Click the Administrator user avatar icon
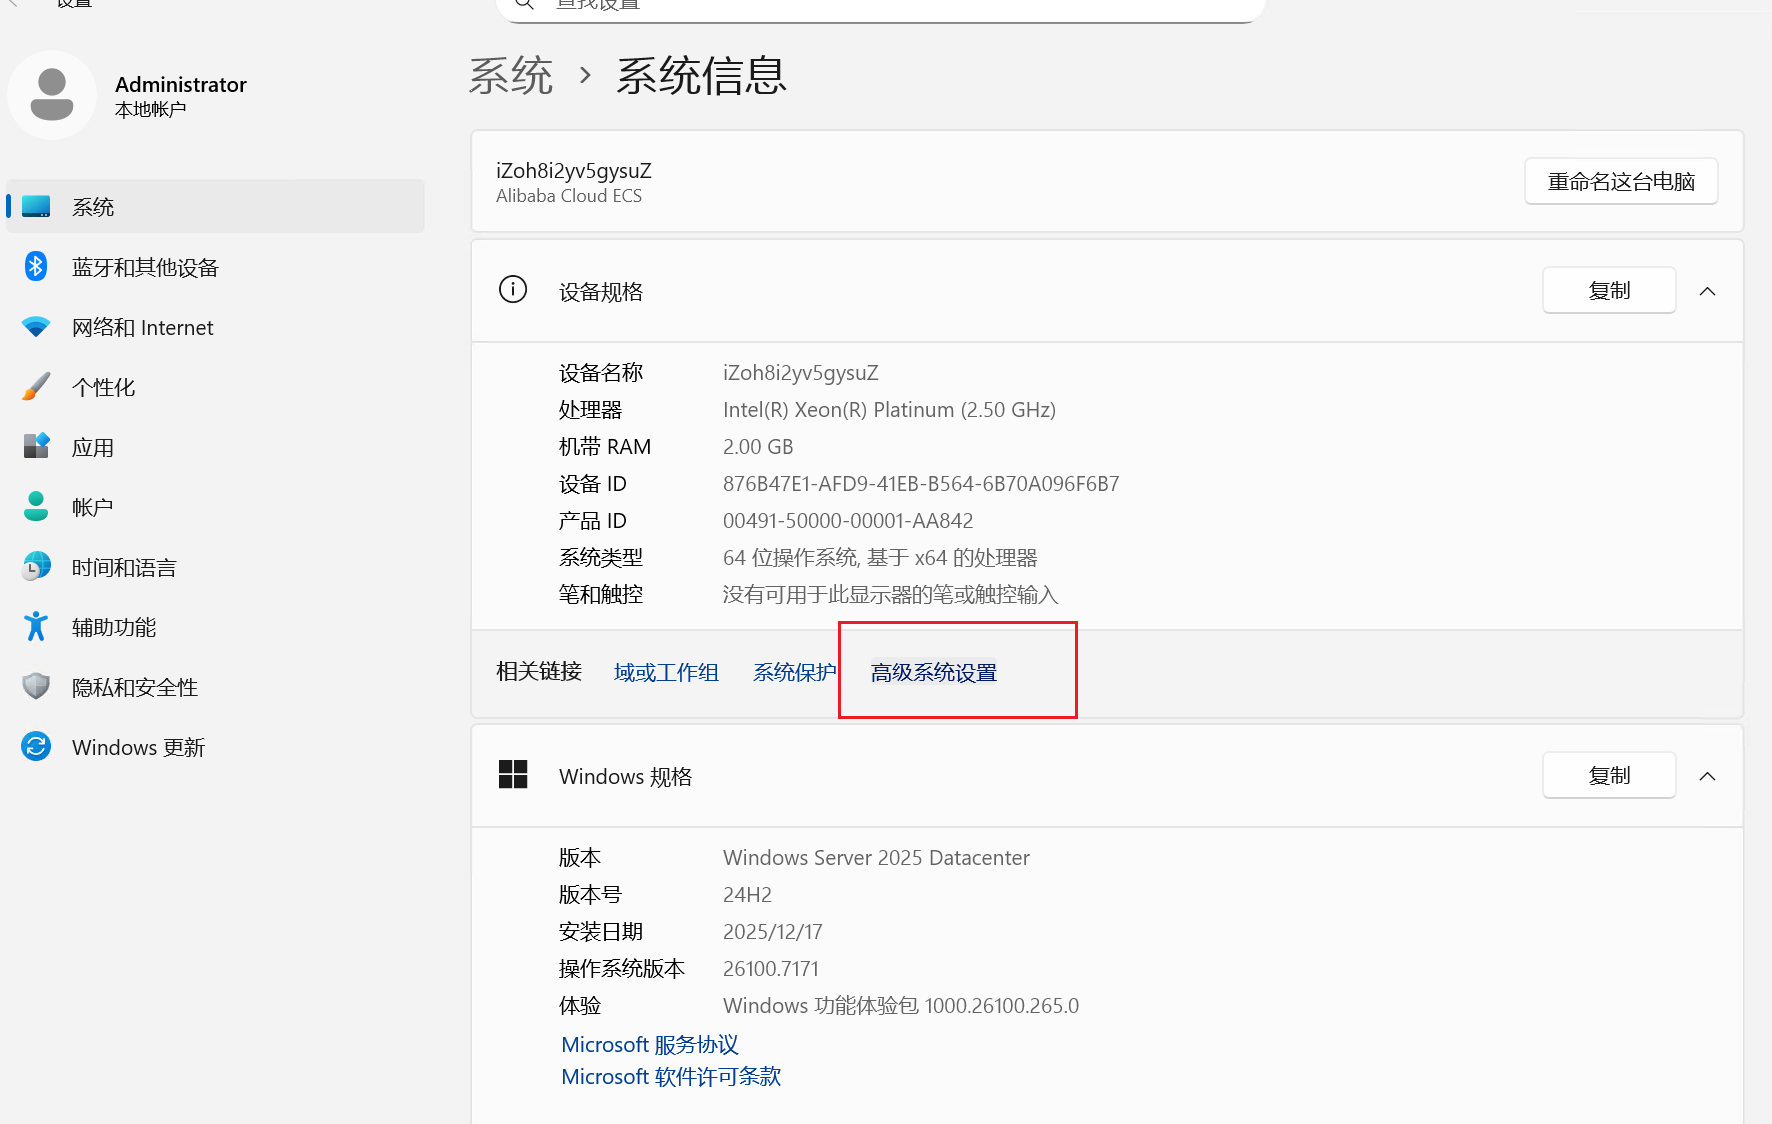Viewport: 1772px width, 1124px height. coord(52,95)
